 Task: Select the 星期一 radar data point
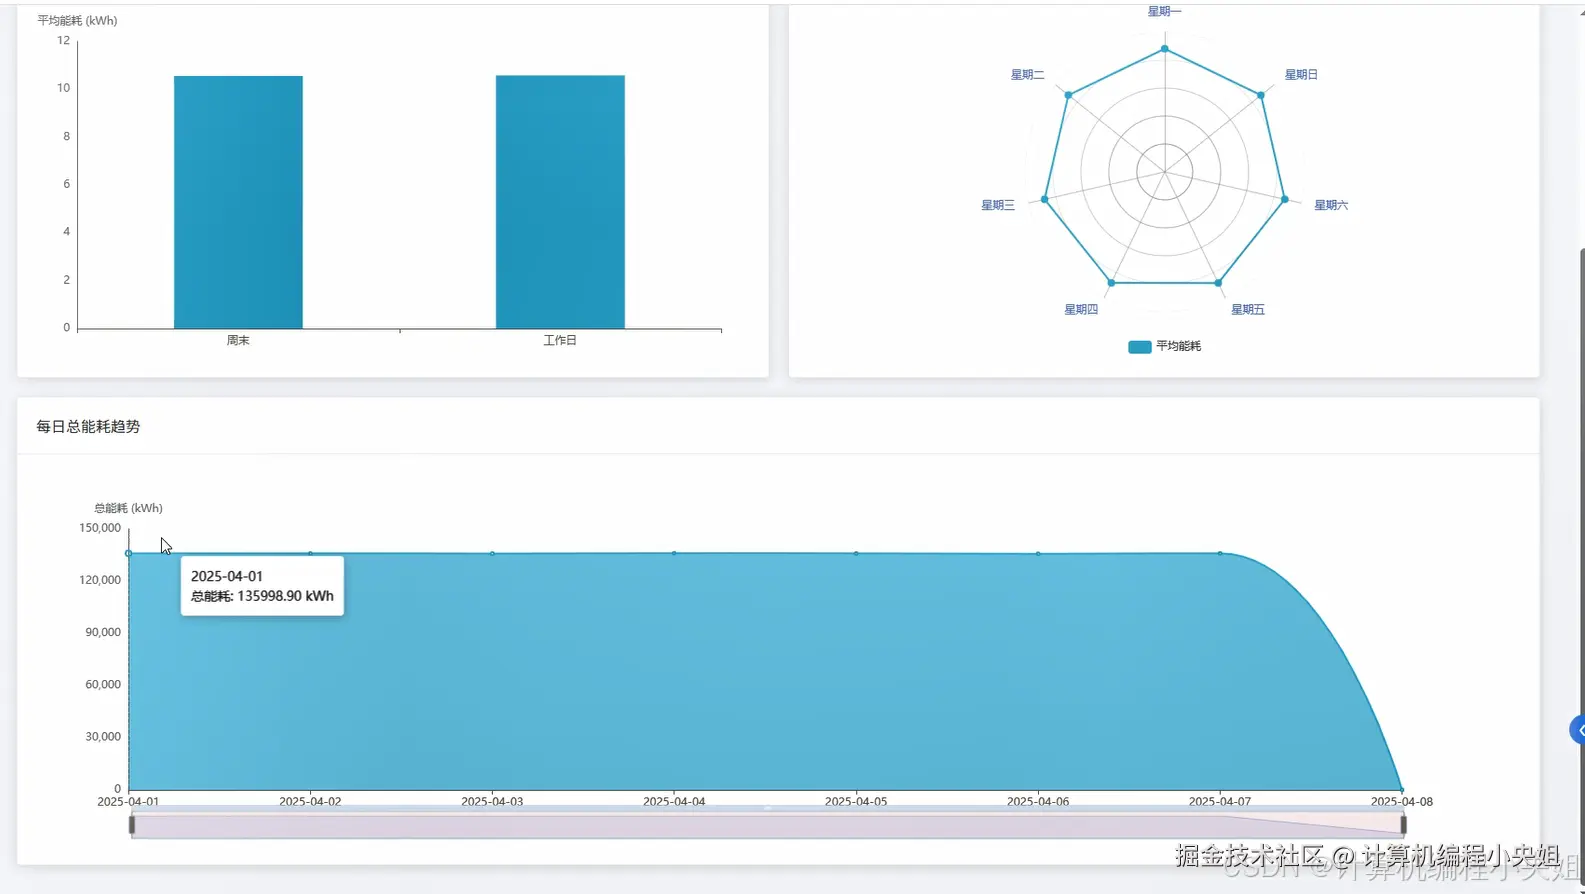(1165, 49)
